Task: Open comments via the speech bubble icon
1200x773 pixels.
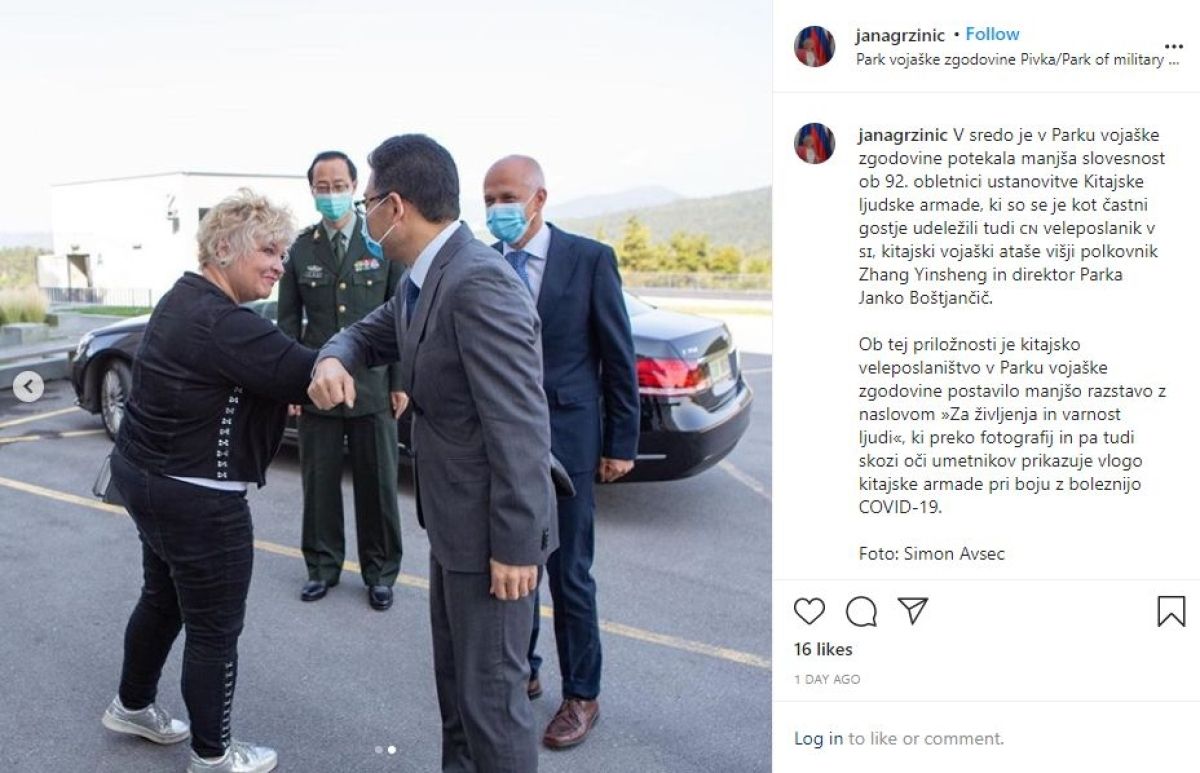Action: [x=861, y=611]
